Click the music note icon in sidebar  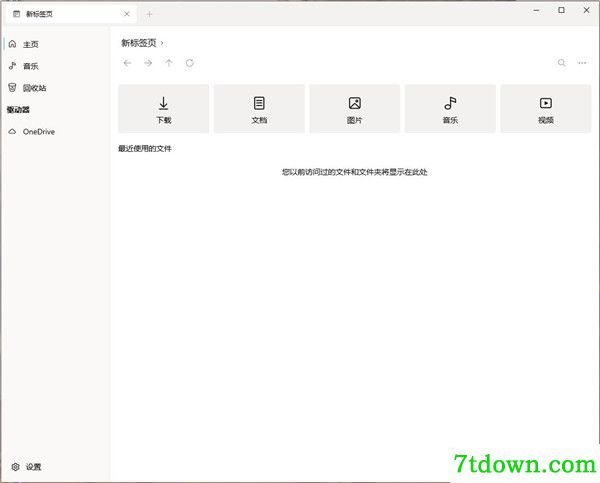tap(13, 66)
